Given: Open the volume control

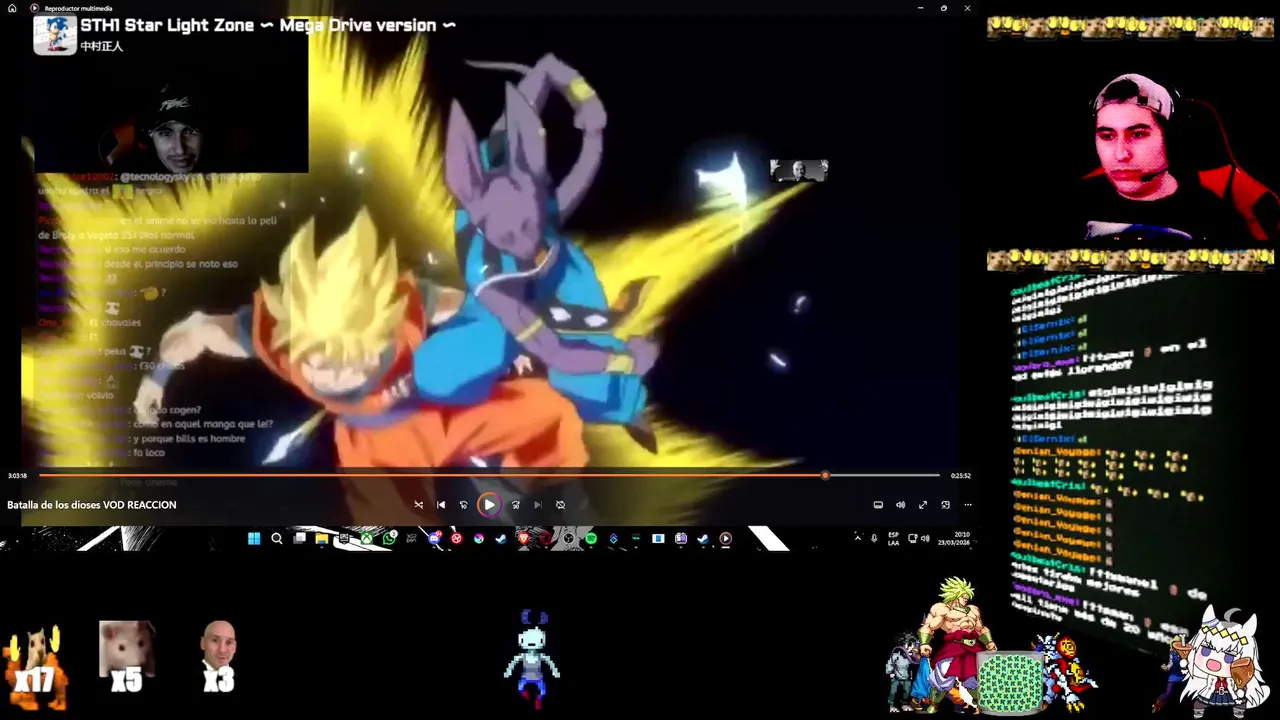Looking at the screenshot, I should click(x=900, y=505).
